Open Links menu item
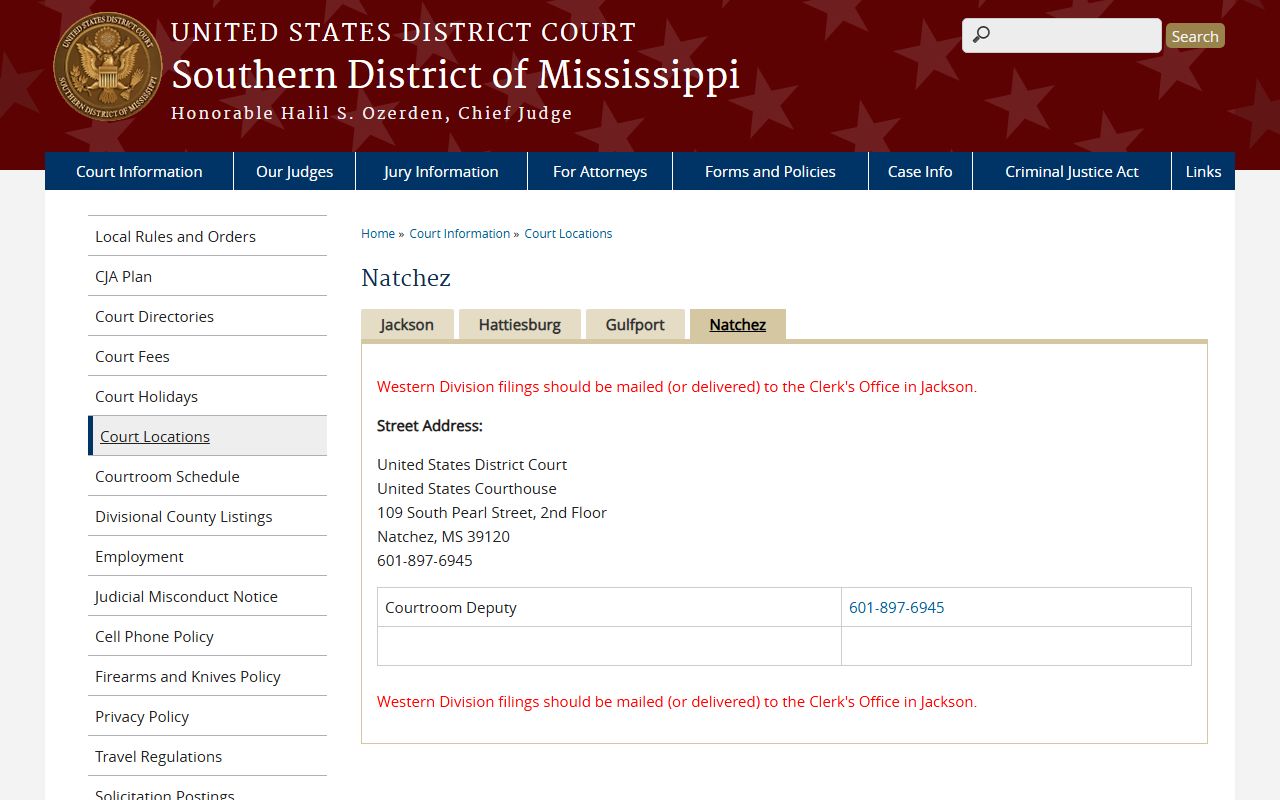This screenshot has width=1280, height=800. click(1203, 171)
